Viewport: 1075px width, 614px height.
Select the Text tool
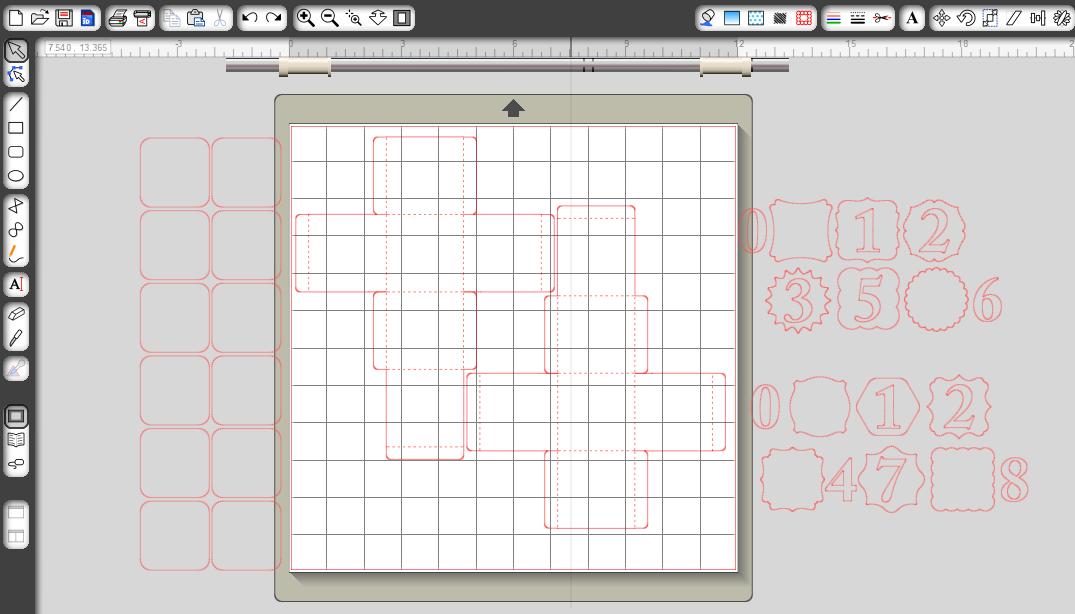tap(16, 284)
